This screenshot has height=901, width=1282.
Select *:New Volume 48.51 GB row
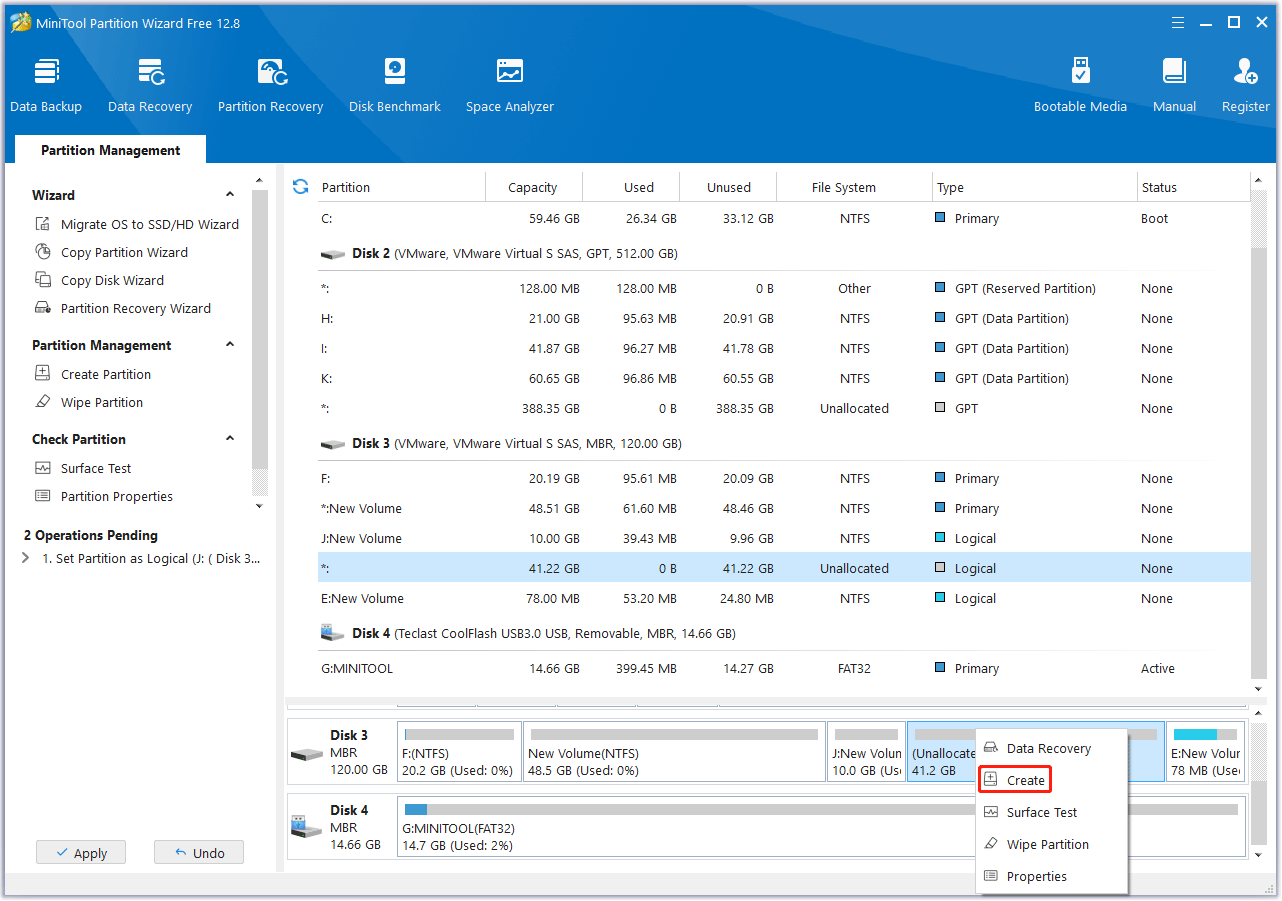[784, 509]
